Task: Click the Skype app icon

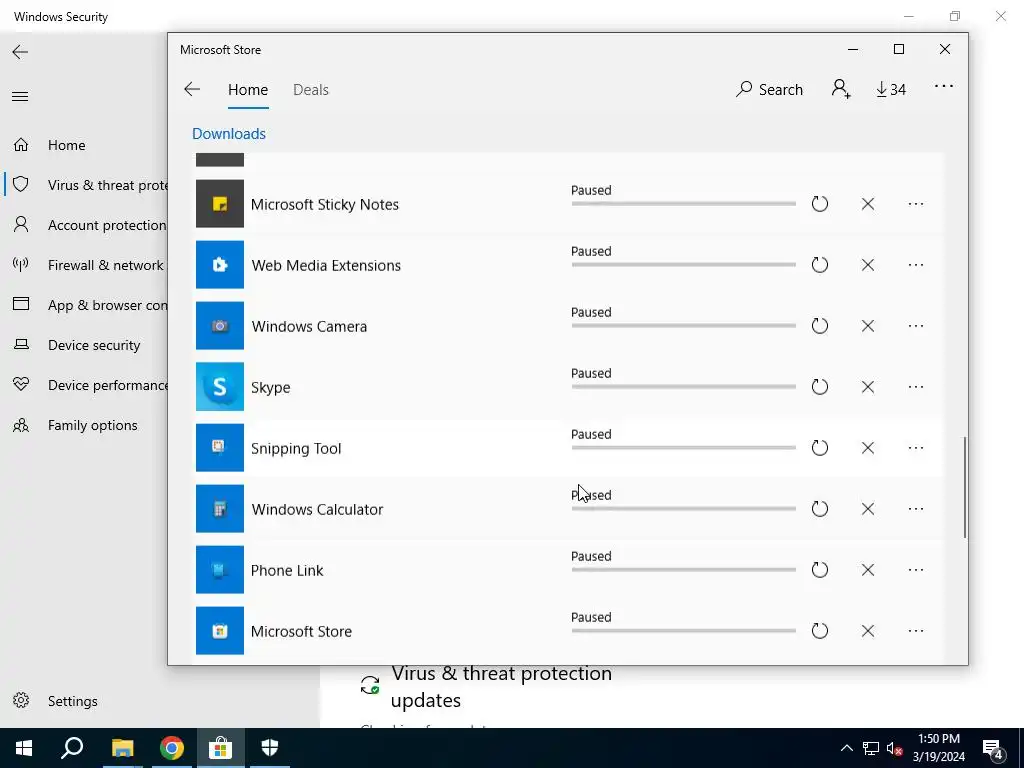Action: coord(220,387)
